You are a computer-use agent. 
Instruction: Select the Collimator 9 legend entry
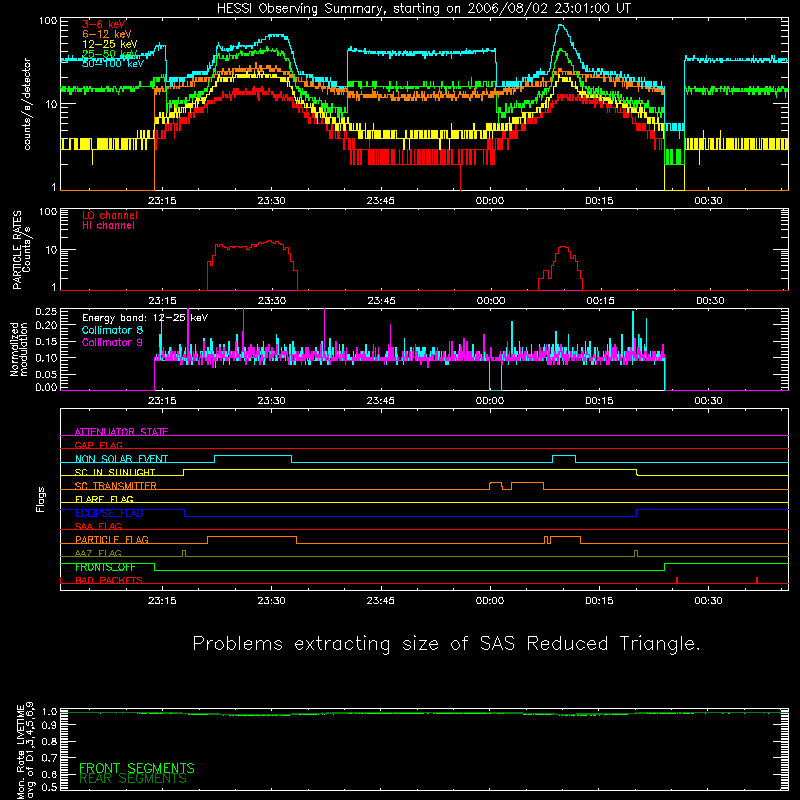[112, 342]
